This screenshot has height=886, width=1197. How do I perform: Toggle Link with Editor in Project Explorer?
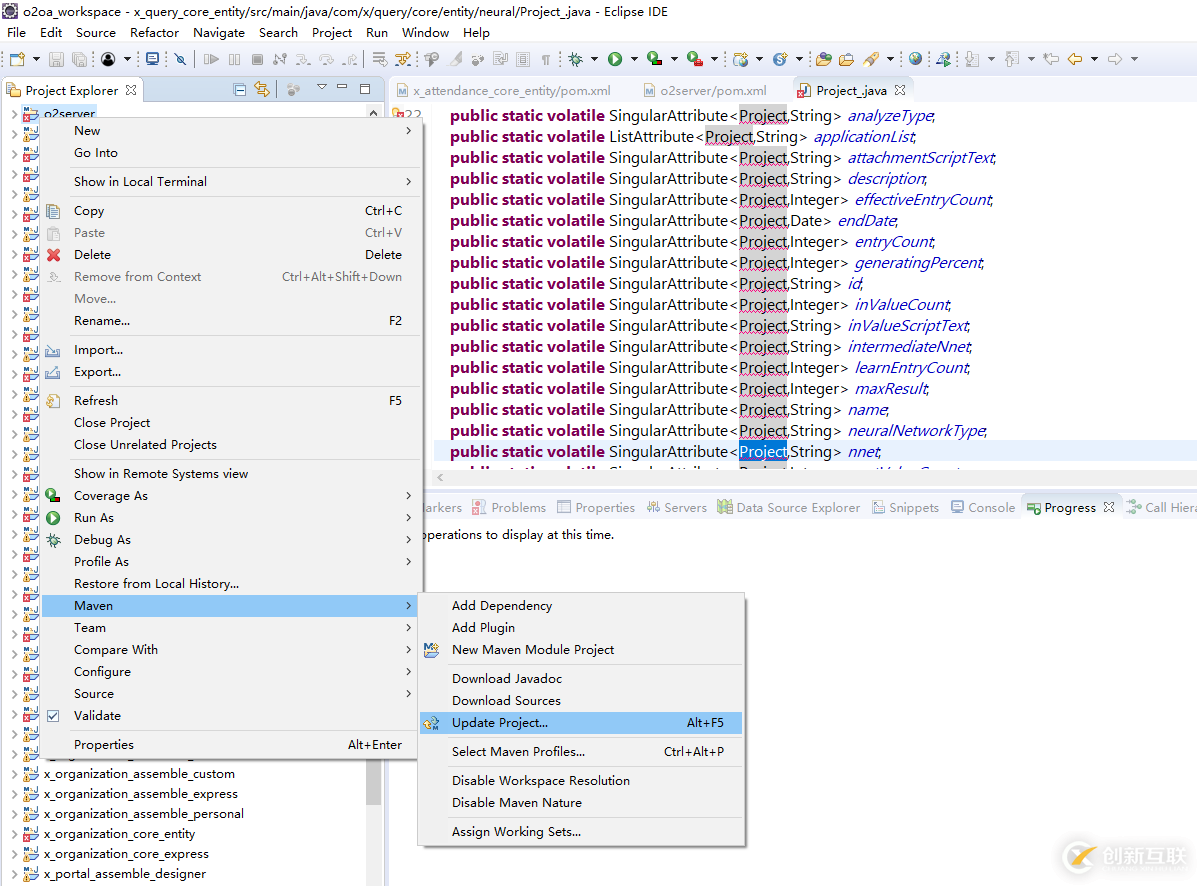pyautogui.click(x=262, y=90)
